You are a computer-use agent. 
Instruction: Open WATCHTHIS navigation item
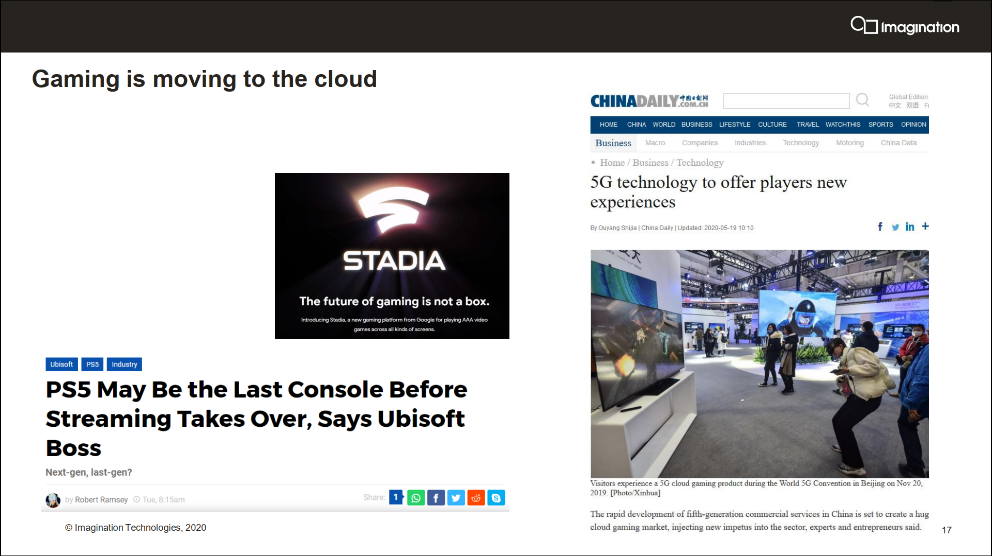coord(843,125)
